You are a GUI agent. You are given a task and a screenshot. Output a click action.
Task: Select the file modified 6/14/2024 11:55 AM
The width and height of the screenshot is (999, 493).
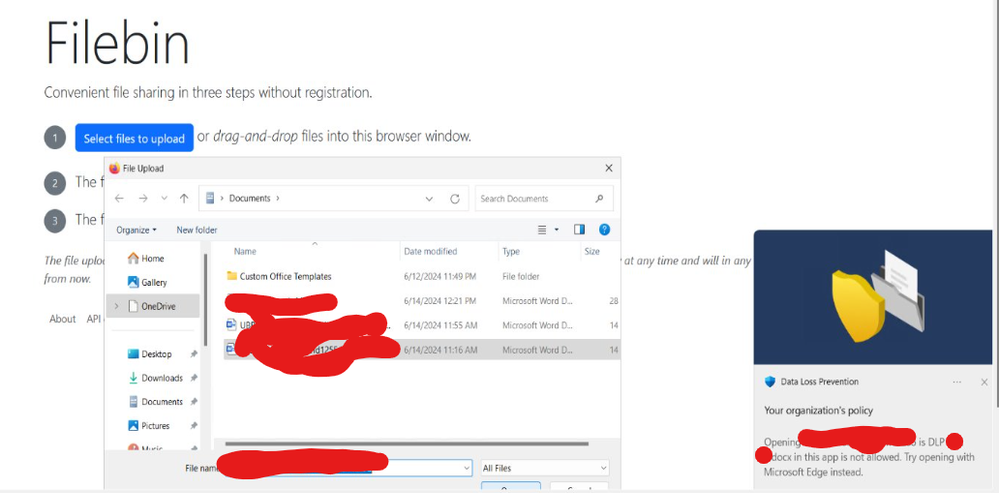[420, 325]
